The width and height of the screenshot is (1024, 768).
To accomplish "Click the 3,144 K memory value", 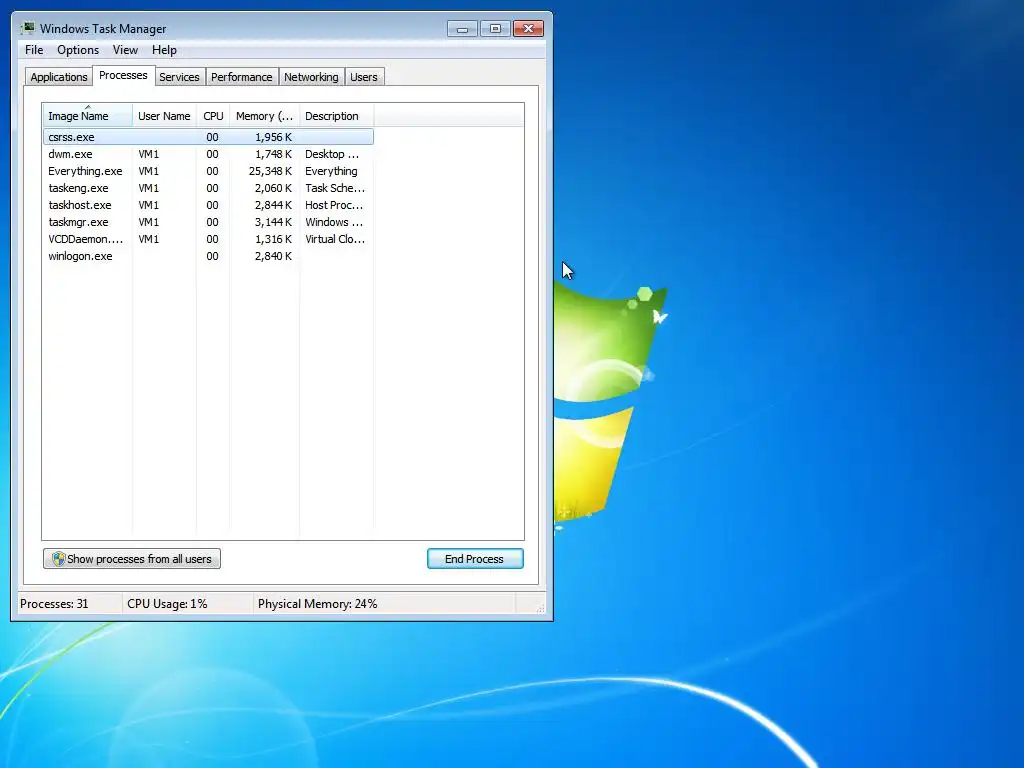I will pyautogui.click(x=273, y=222).
